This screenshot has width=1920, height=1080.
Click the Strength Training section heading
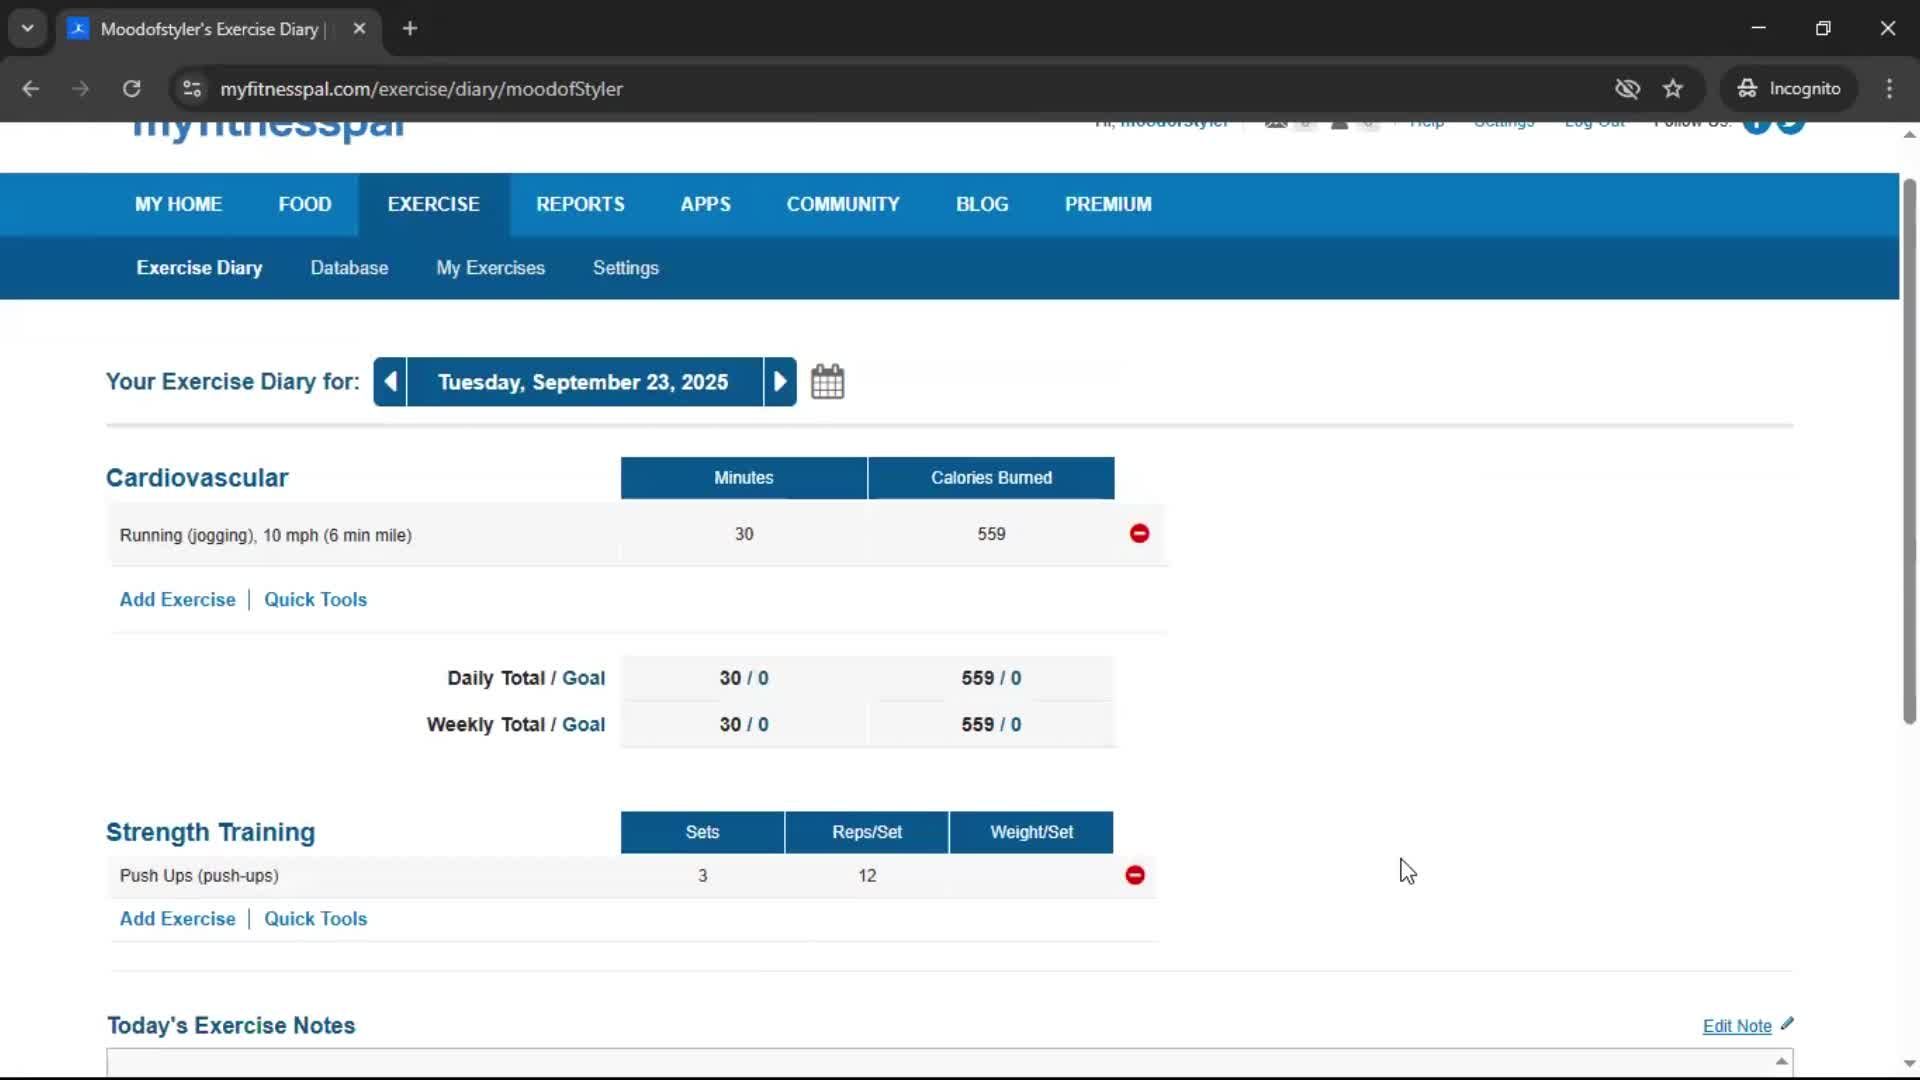pyautogui.click(x=210, y=832)
